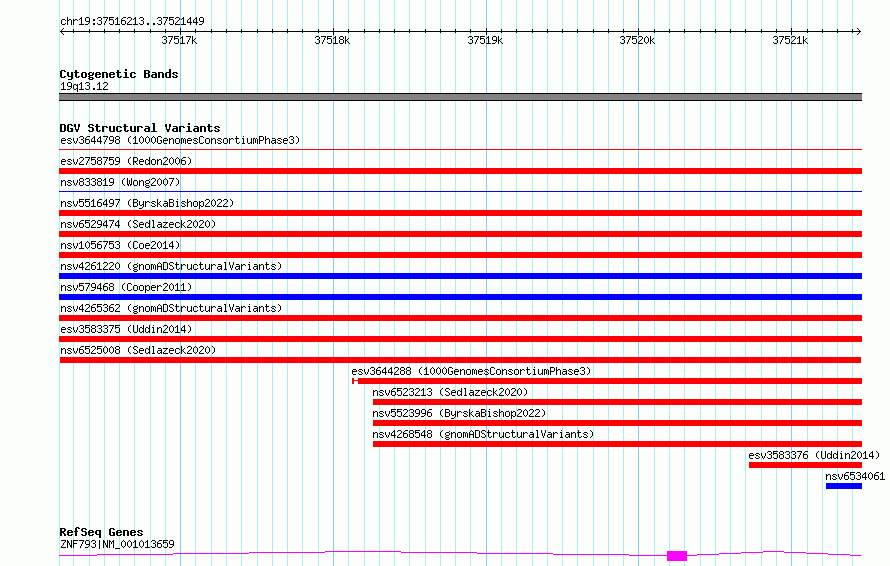This screenshot has height=566, width=890.
Task: Select nsv1056753 (Coe2014) variant label
Action: pyautogui.click(x=120, y=245)
